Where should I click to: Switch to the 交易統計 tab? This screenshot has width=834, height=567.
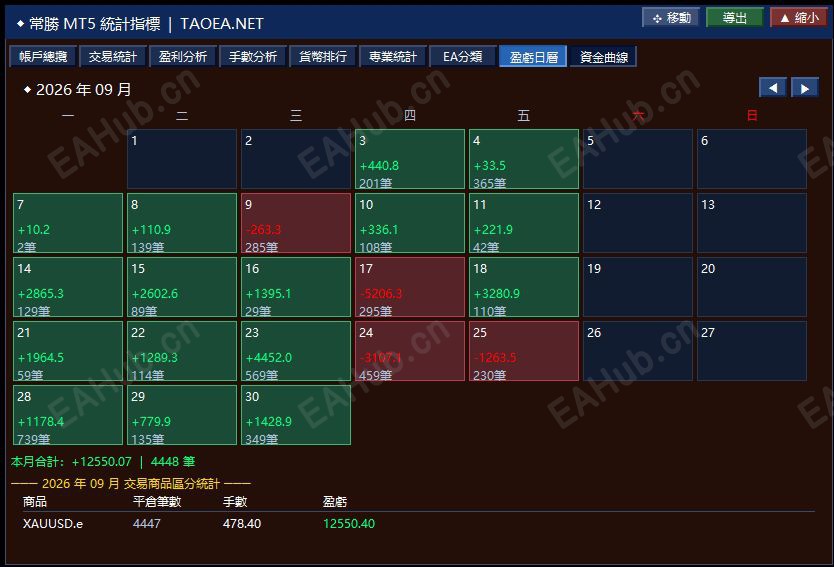[x=113, y=56]
